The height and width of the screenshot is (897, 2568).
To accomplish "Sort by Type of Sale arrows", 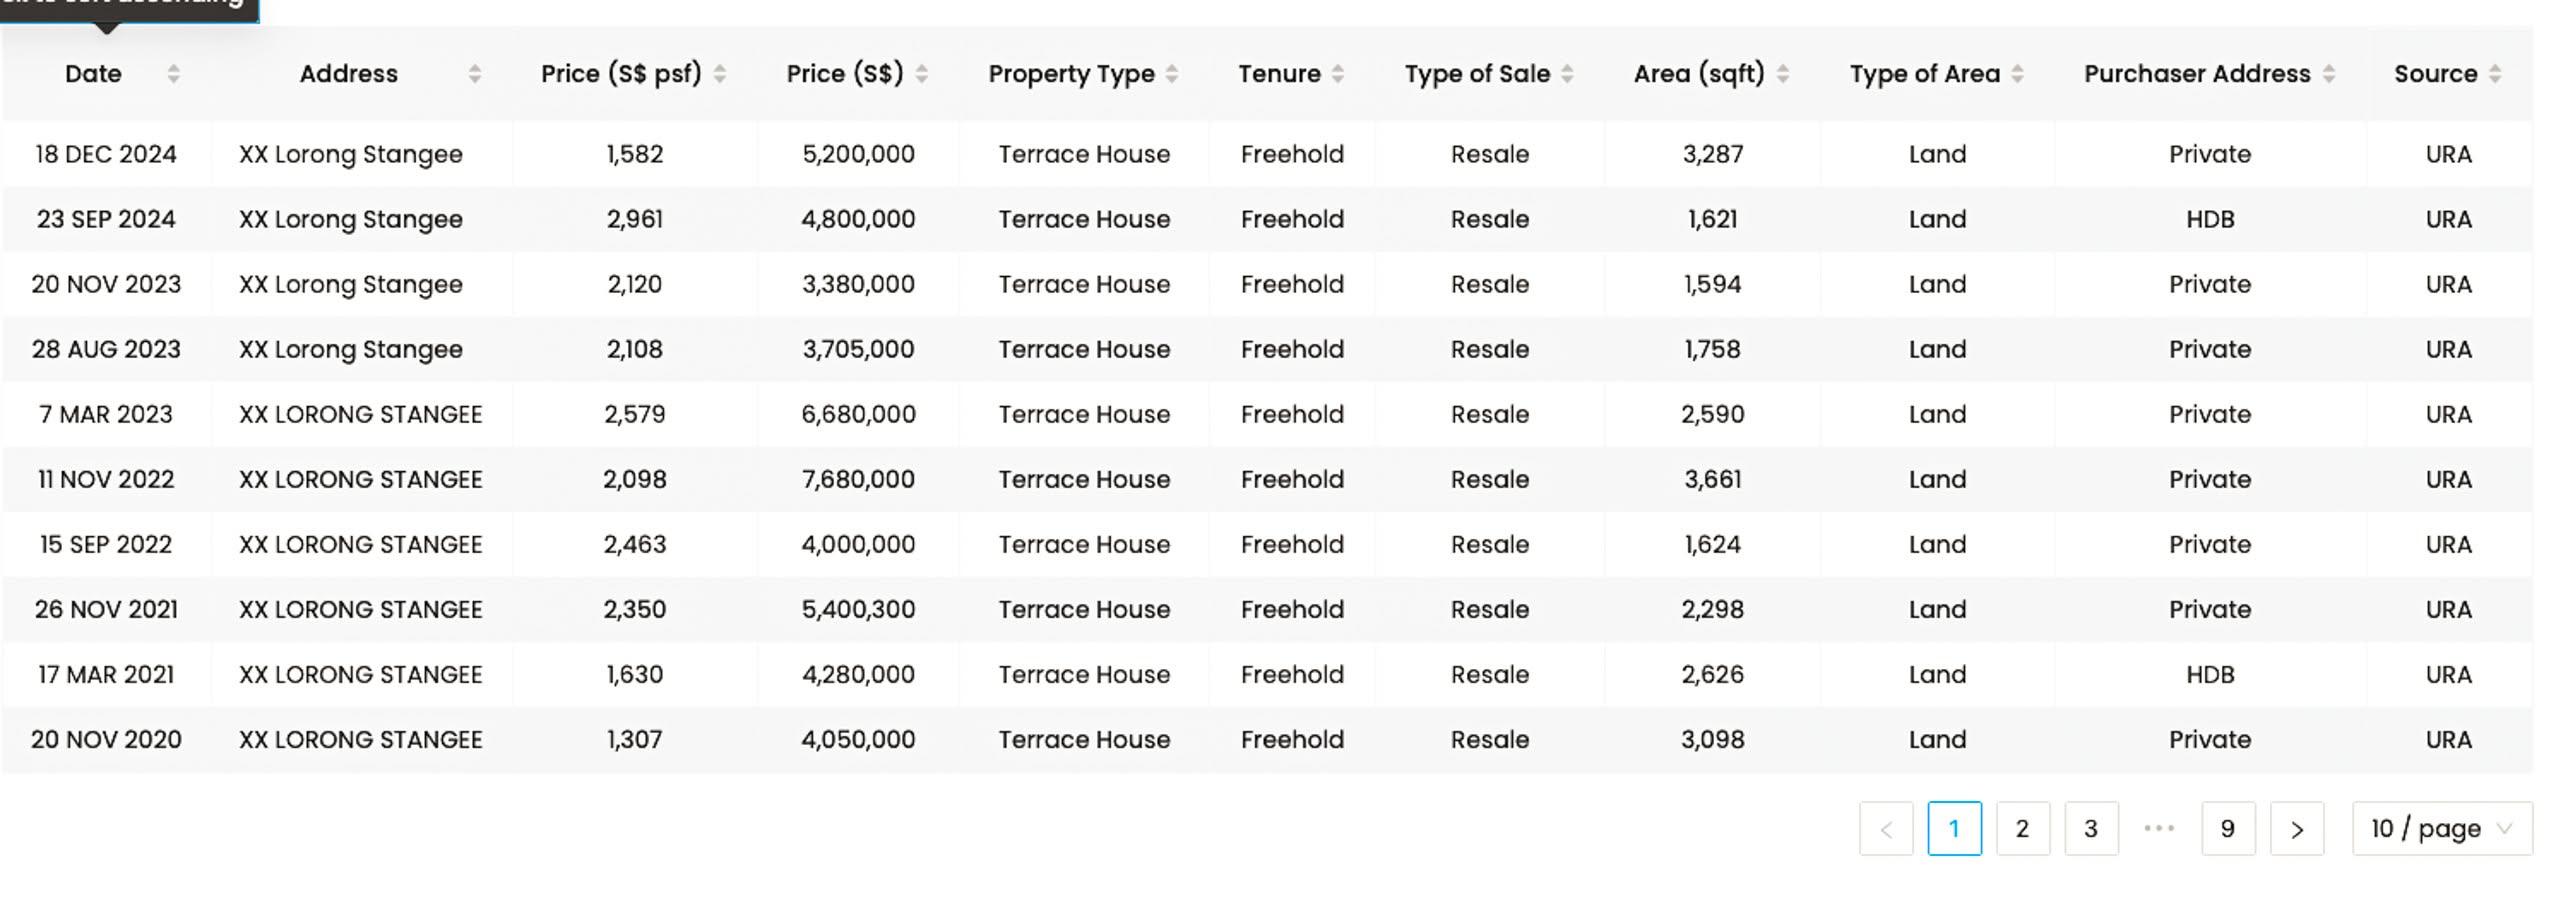I will click(x=1567, y=74).
